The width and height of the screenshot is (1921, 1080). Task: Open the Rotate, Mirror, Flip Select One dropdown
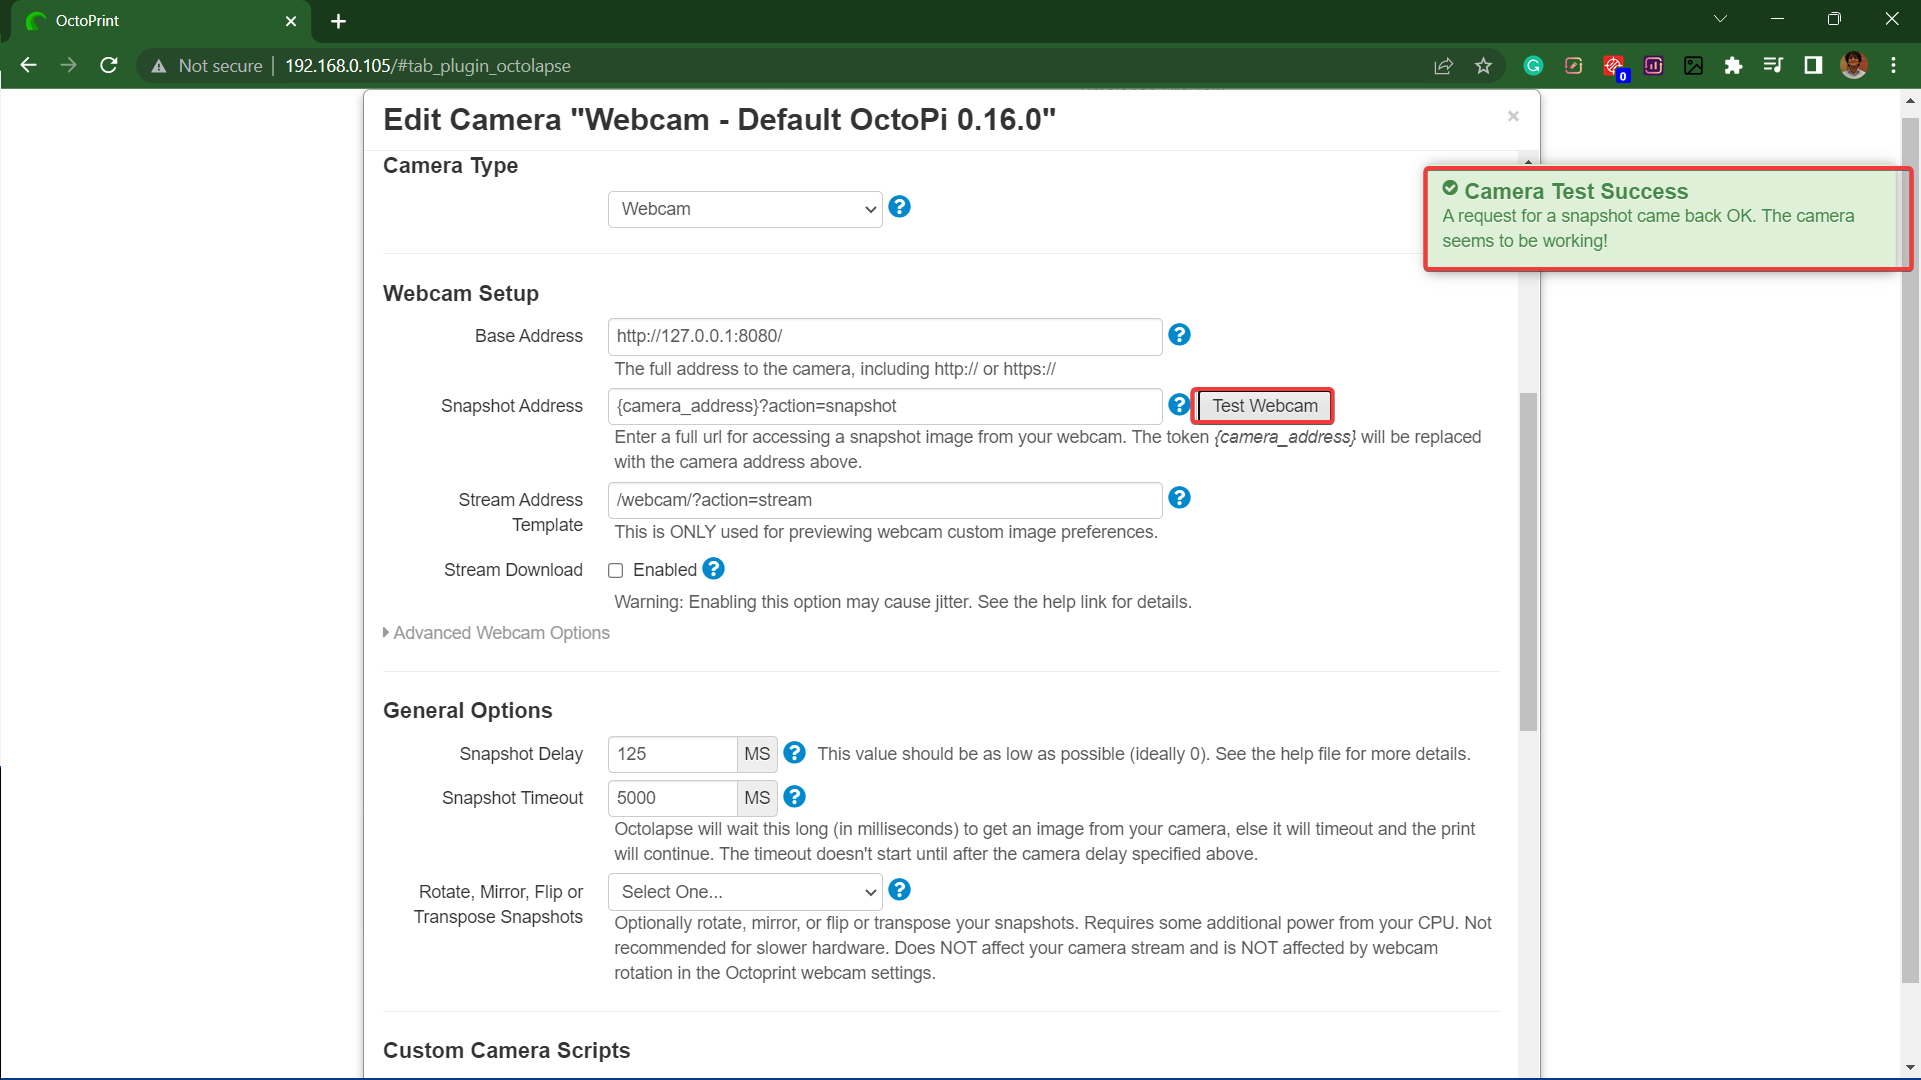click(745, 892)
